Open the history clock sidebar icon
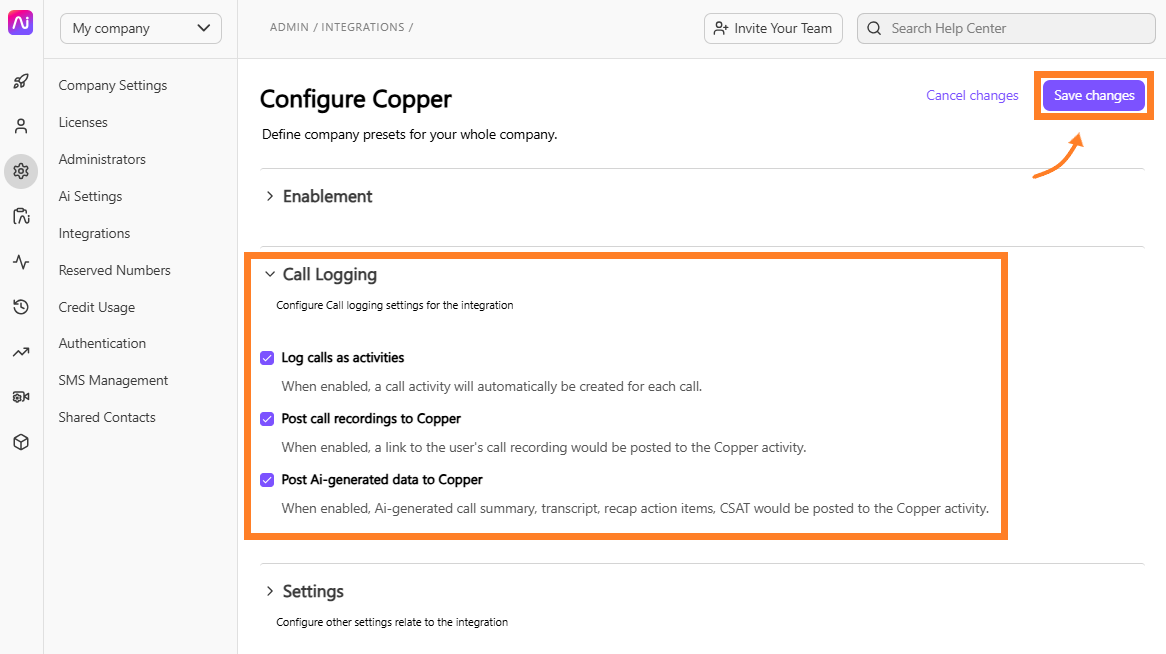The height and width of the screenshot is (654, 1166). coord(21,307)
